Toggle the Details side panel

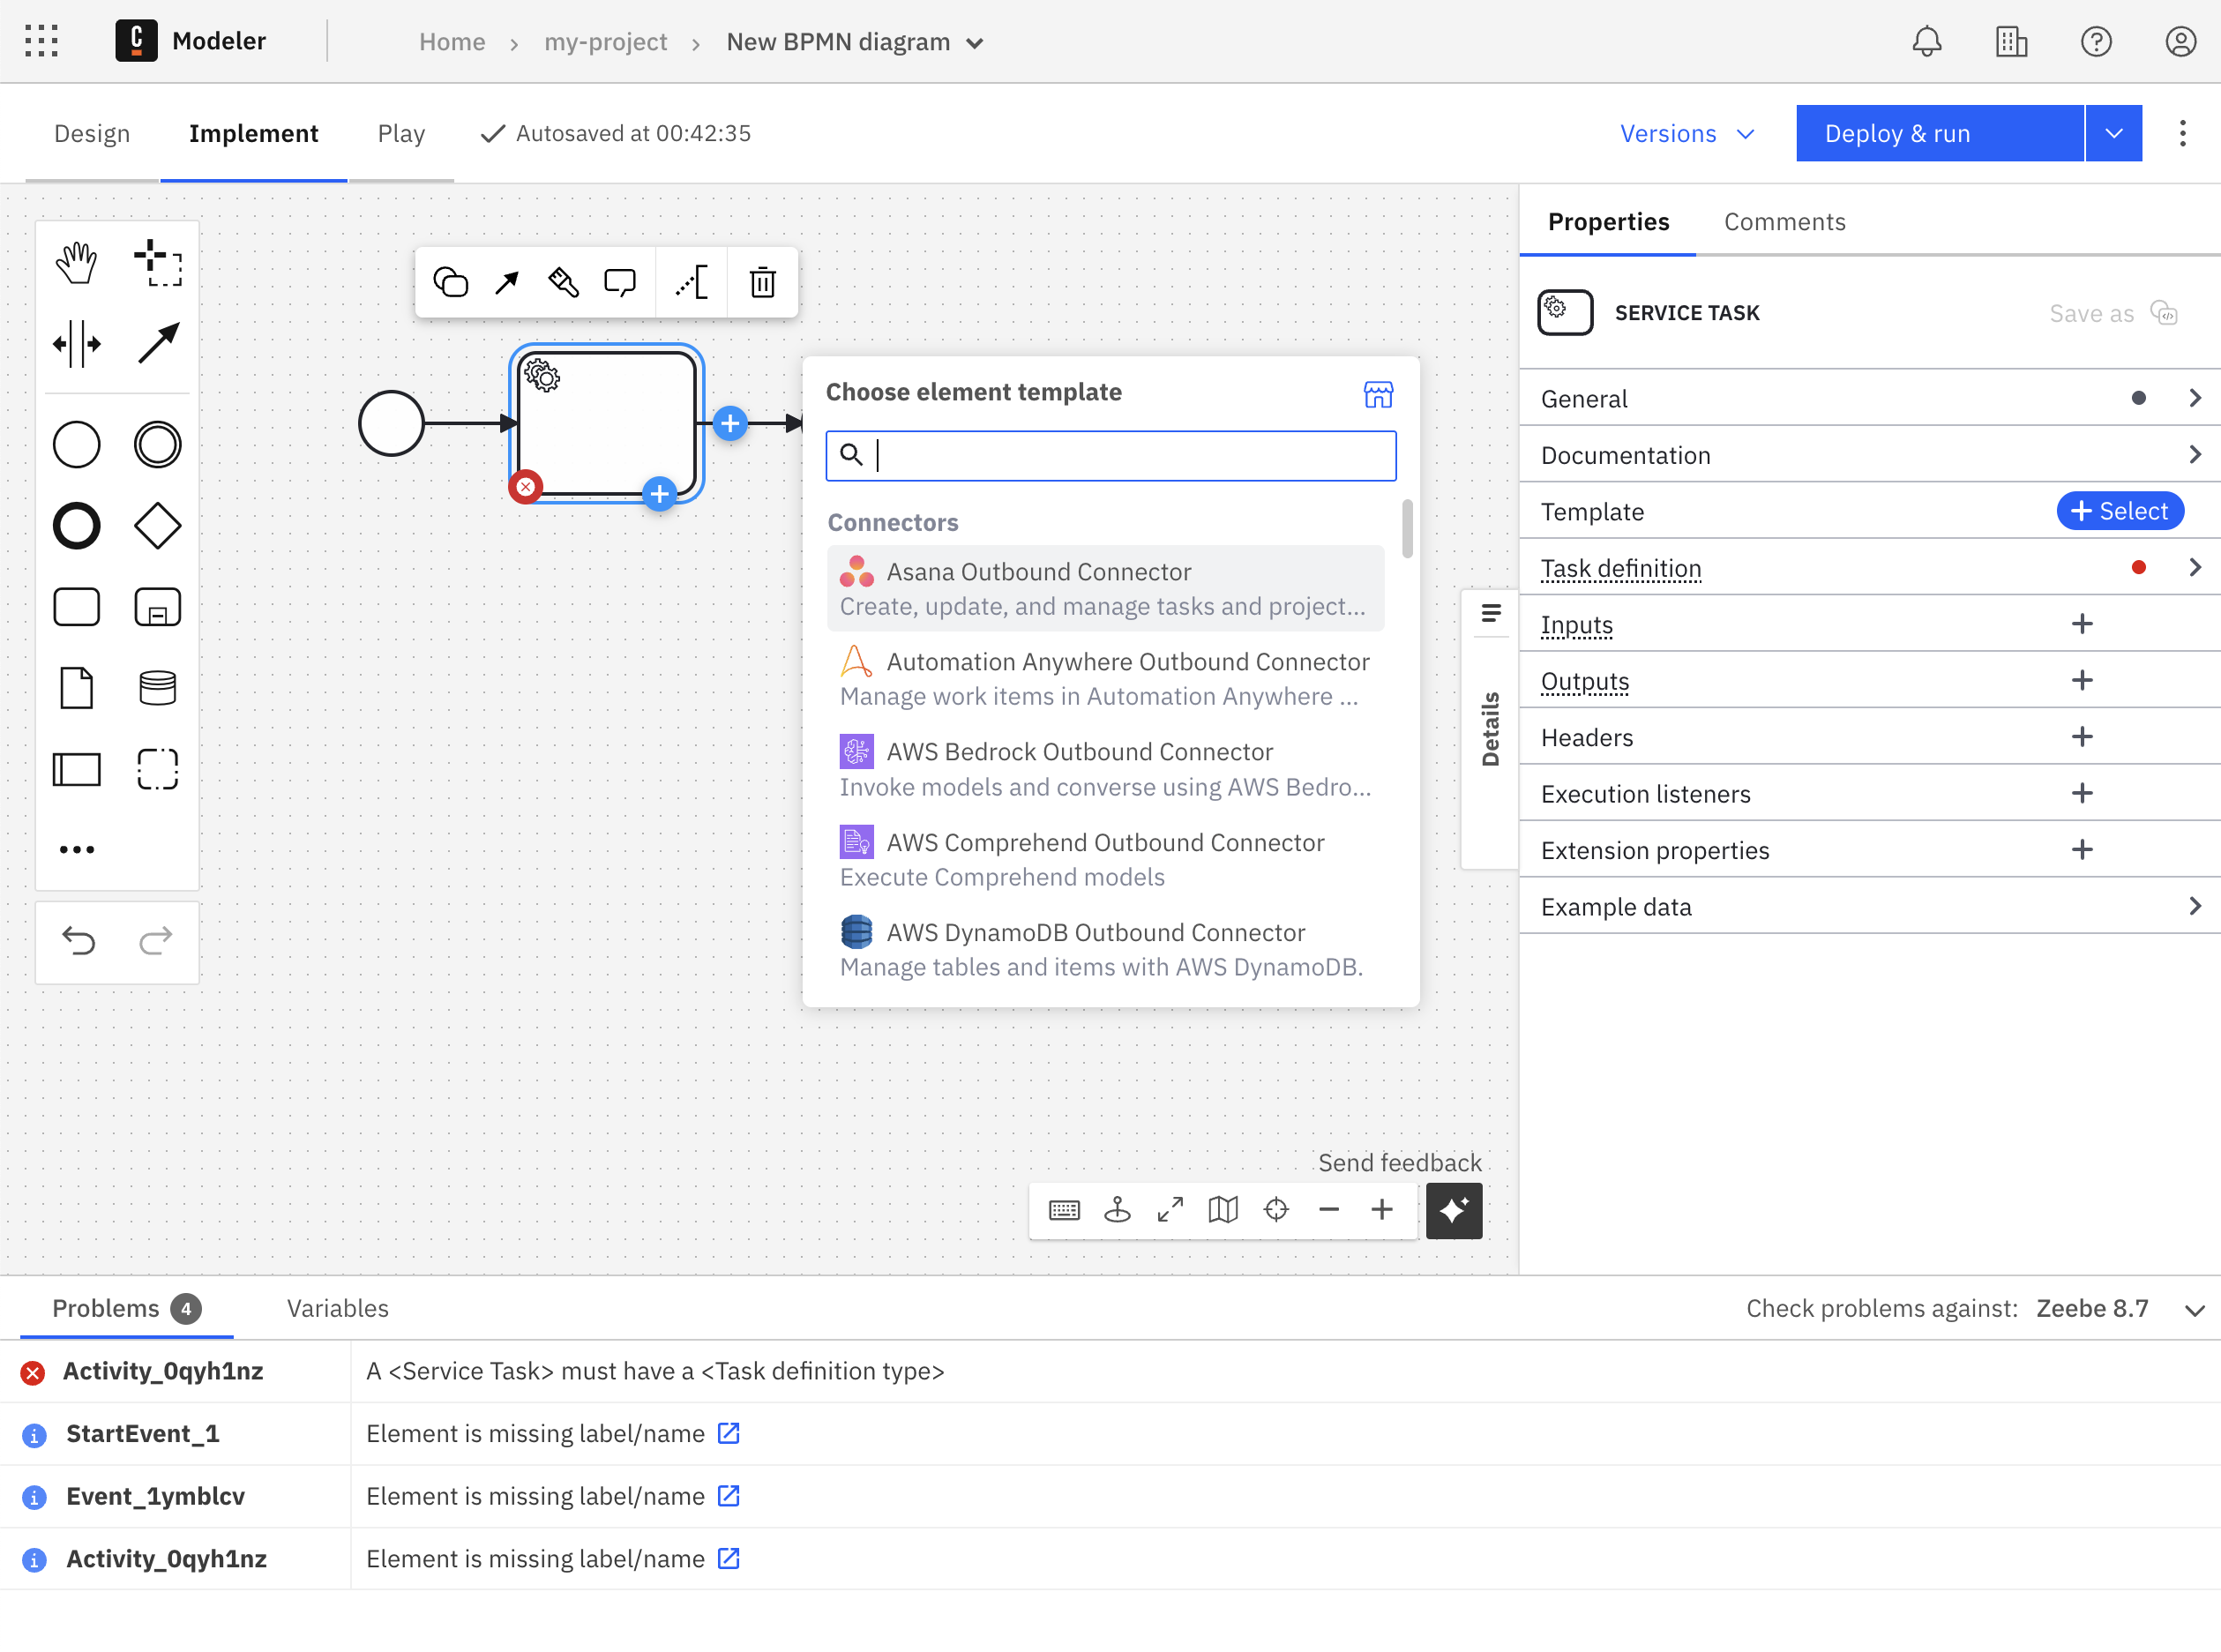point(1489,728)
